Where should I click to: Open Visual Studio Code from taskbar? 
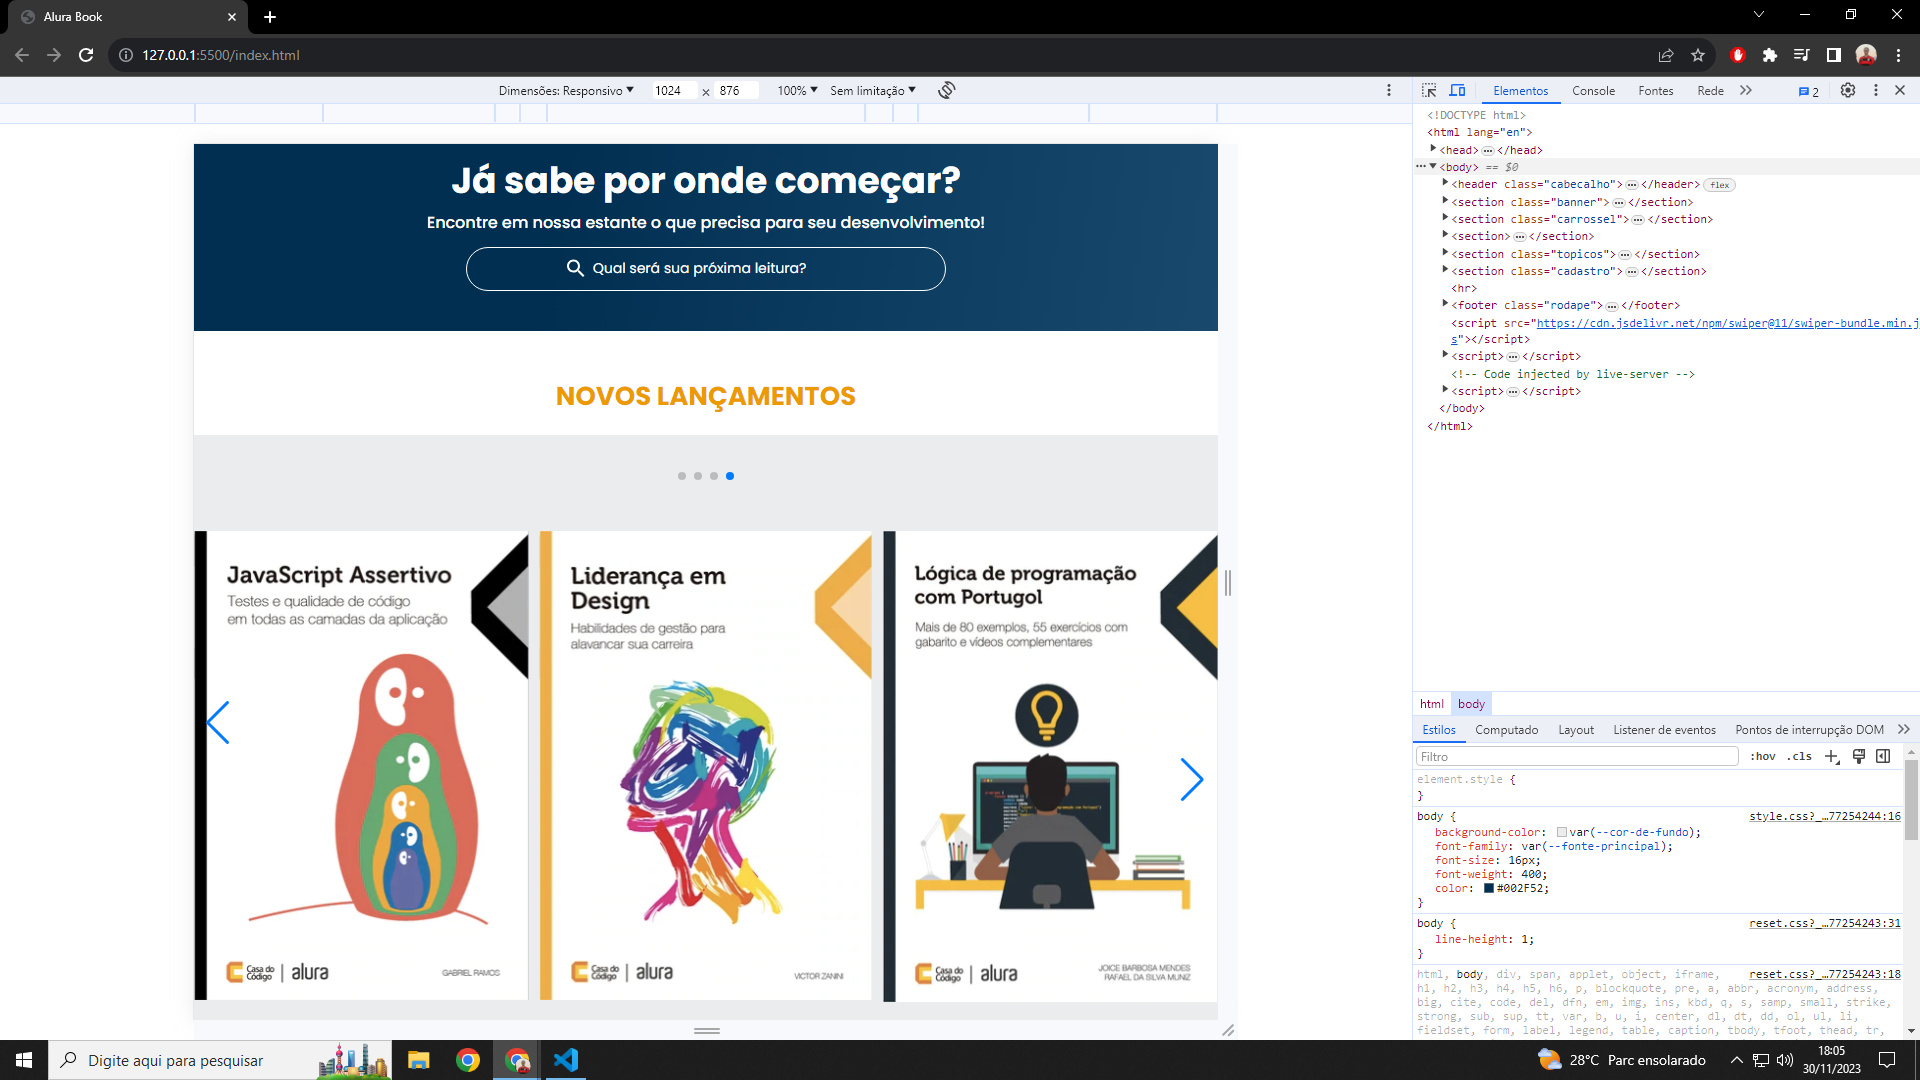click(x=566, y=1060)
